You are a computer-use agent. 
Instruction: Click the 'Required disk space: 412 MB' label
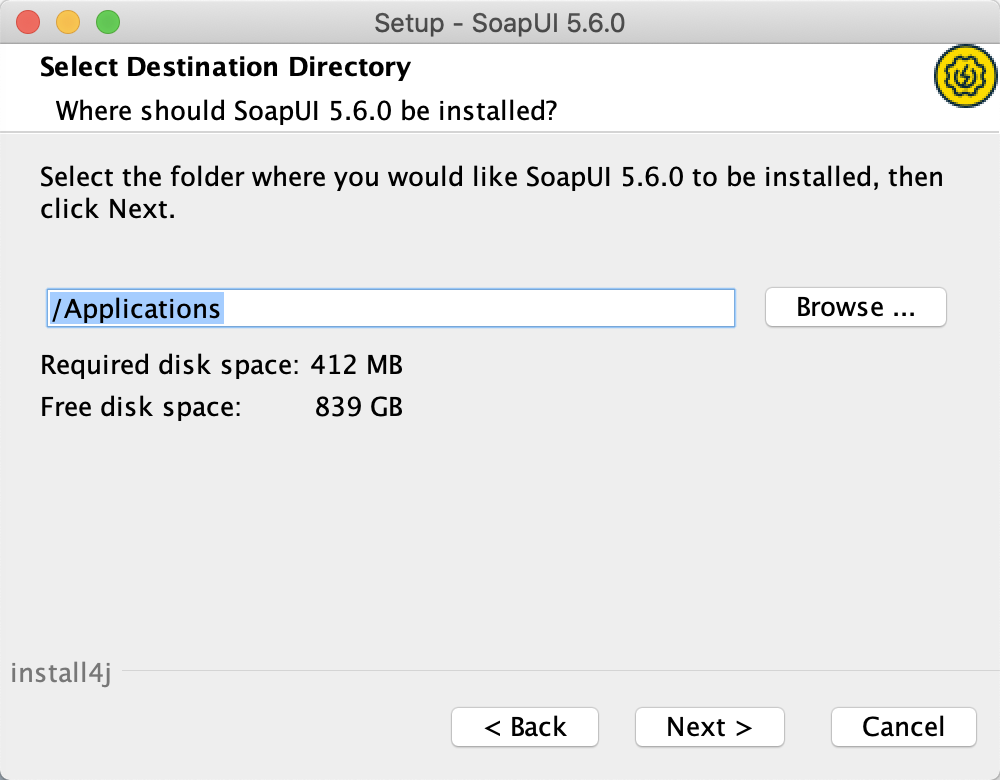pyautogui.click(x=220, y=365)
